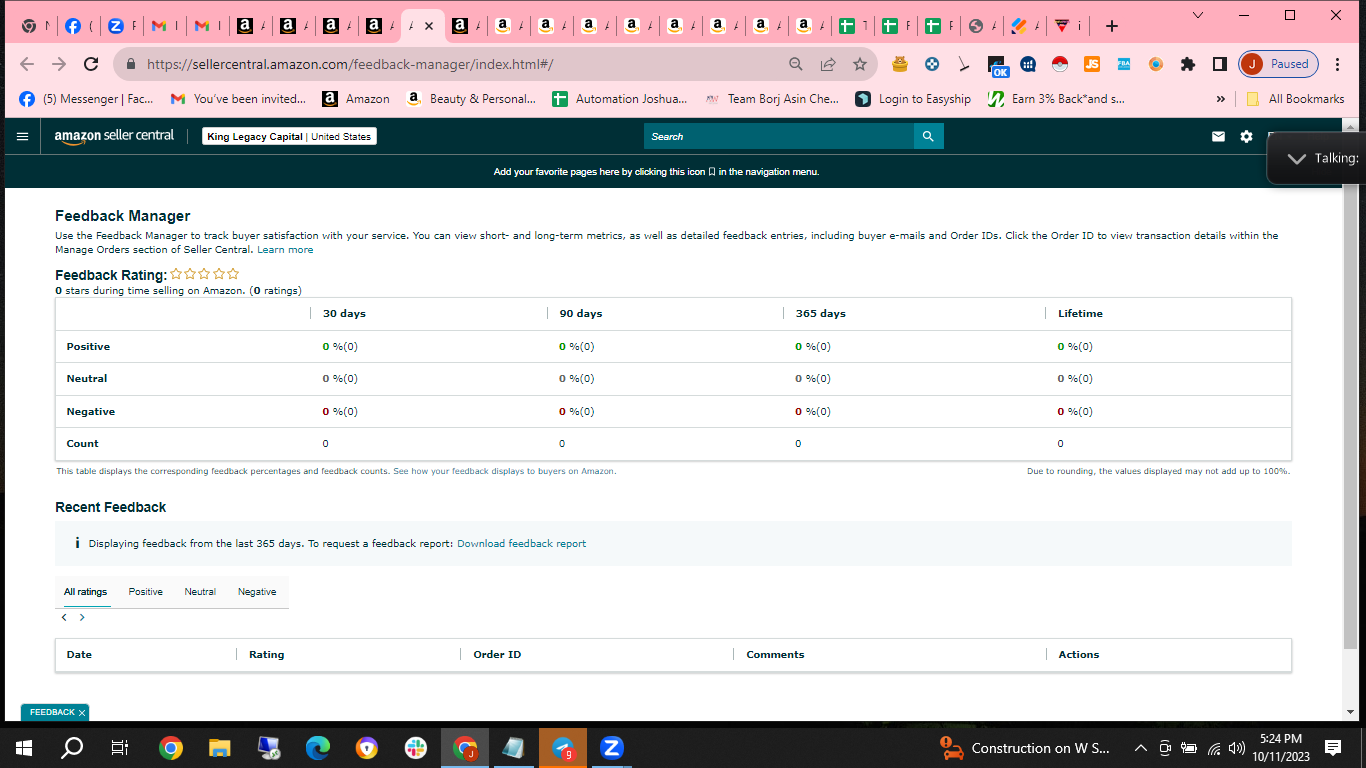Open the Pokeball extension icon
Viewport: 1366px width, 768px height.
coord(1060,64)
